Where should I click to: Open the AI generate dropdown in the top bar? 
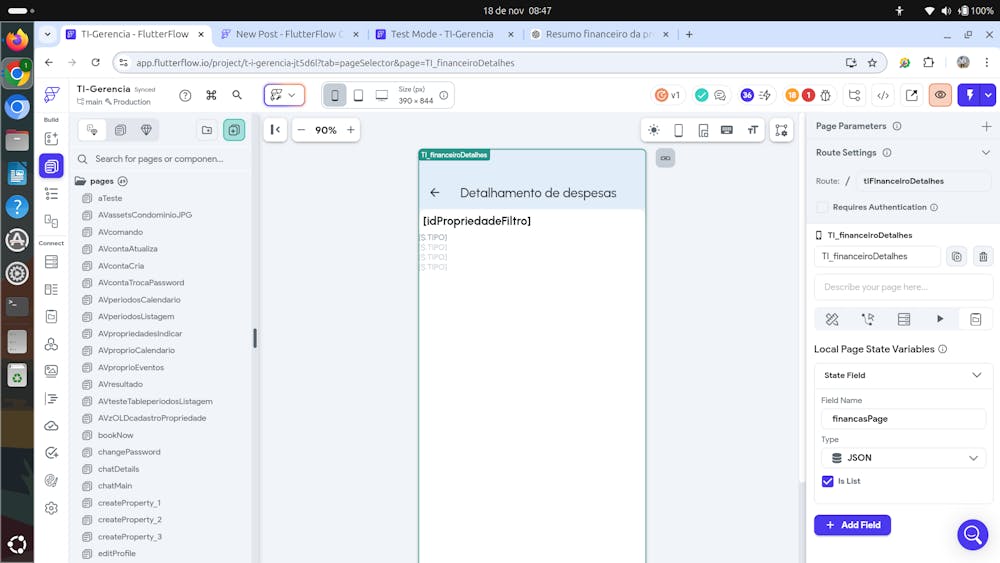coord(284,95)
